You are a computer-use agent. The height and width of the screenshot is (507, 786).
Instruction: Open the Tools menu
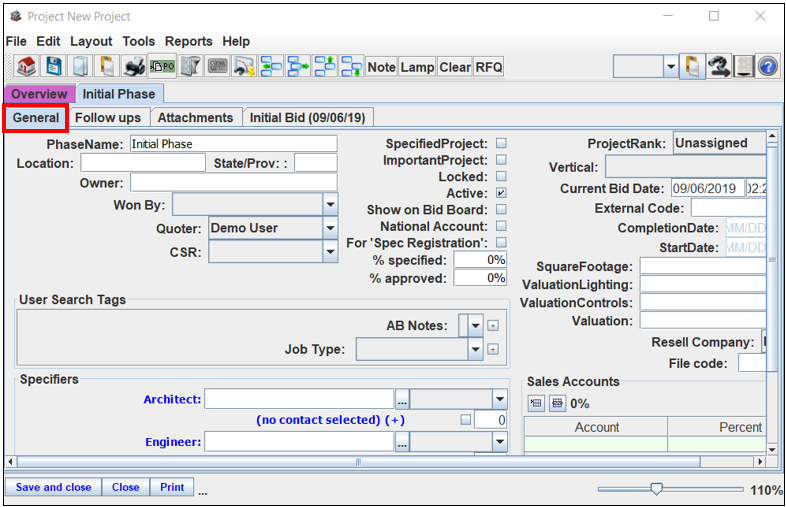click(139, 41)
